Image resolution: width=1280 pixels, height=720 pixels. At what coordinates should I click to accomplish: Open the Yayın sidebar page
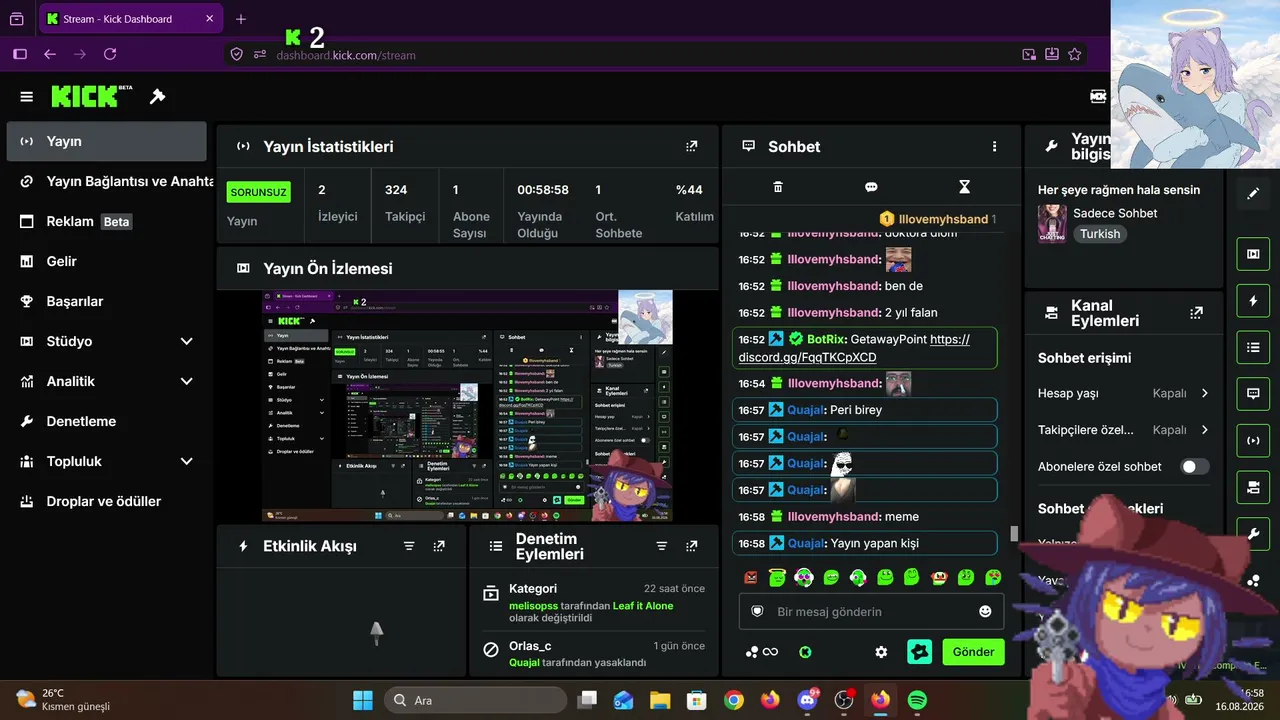point(107,141)
